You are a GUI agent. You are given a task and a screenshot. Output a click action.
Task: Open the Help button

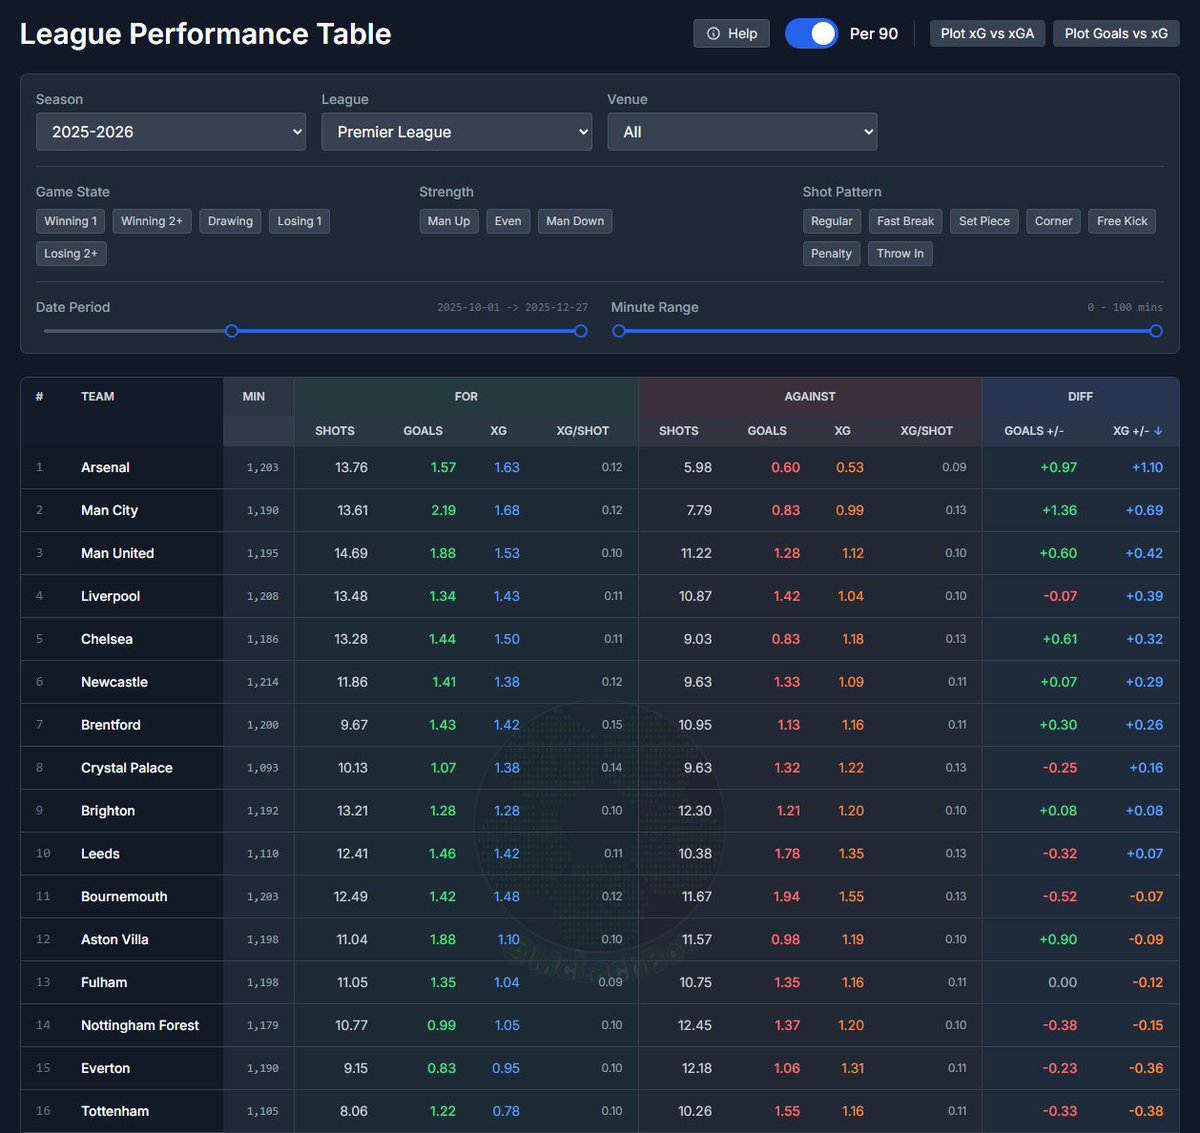(x=732, y=33)
